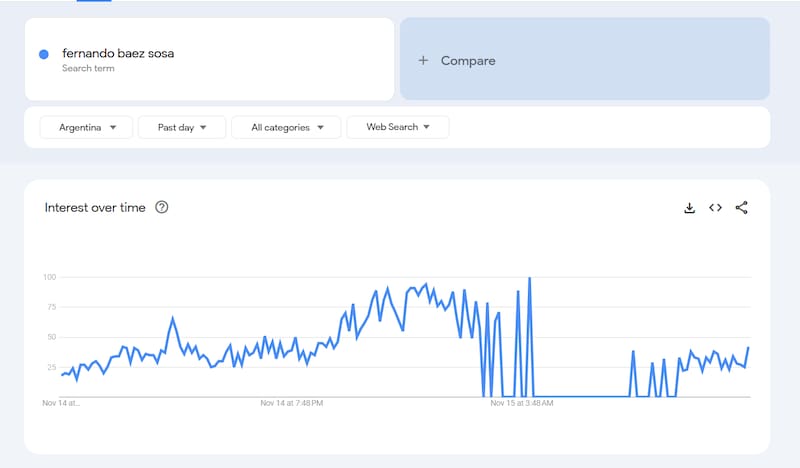The image size is (800, 468).
Task: Click the Search term subtitle text
Action: point(88,68)
